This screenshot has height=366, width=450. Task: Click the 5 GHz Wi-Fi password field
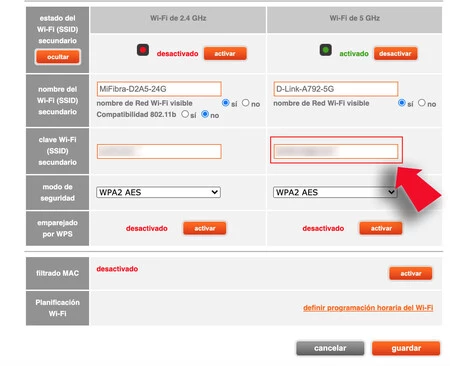pyautogui.click(x=336, y=151)
